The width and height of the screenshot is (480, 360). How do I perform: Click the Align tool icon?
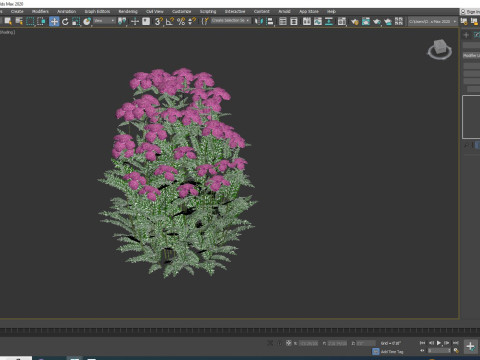270,21
